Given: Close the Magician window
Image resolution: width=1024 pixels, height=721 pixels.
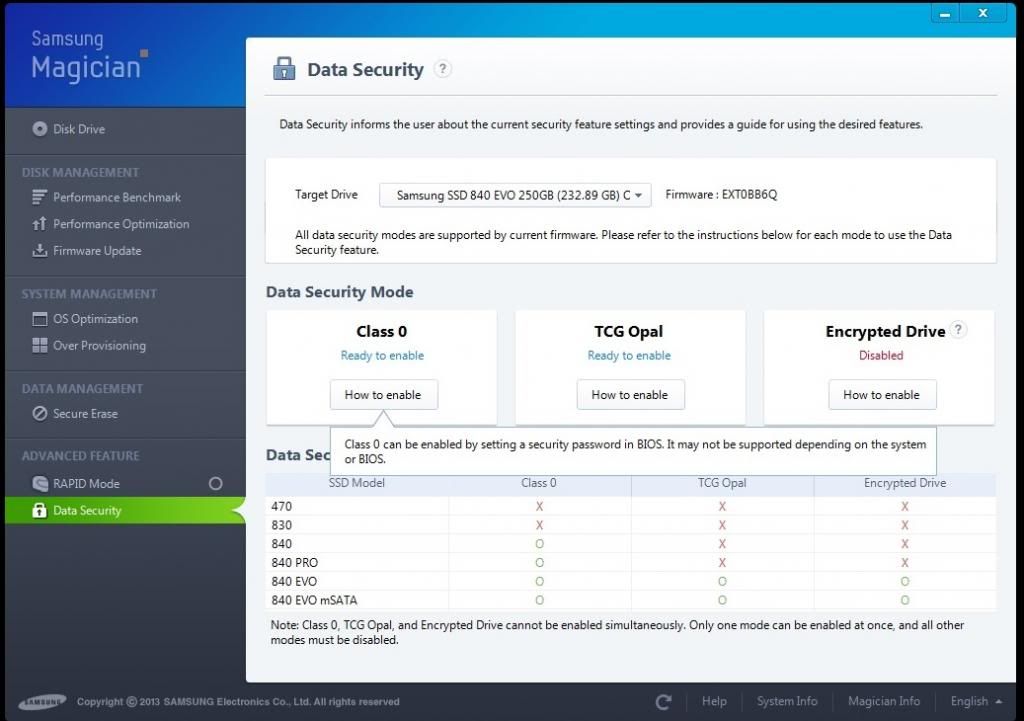Looking at the screenshot, I should point(983,13).
